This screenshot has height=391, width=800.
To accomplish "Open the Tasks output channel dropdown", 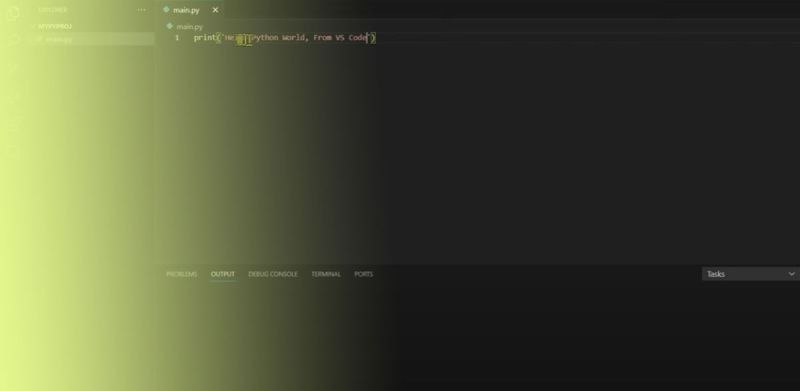I will click(x=751, y=274).
